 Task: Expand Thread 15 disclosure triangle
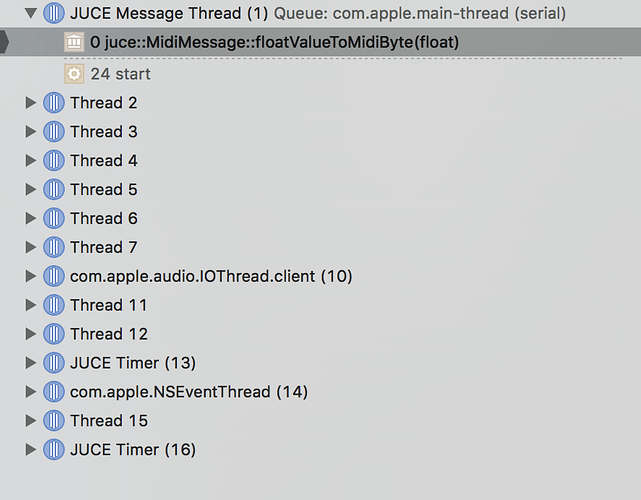(31, 421)
